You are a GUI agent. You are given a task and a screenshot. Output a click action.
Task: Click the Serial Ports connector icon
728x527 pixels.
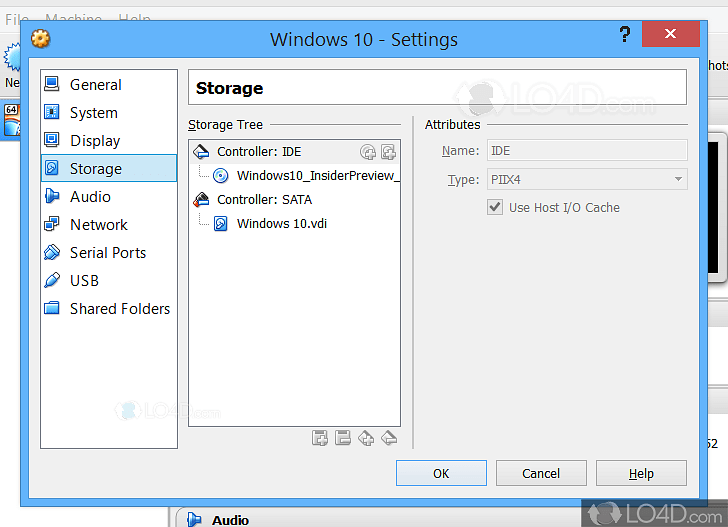[x=52, y=252]
